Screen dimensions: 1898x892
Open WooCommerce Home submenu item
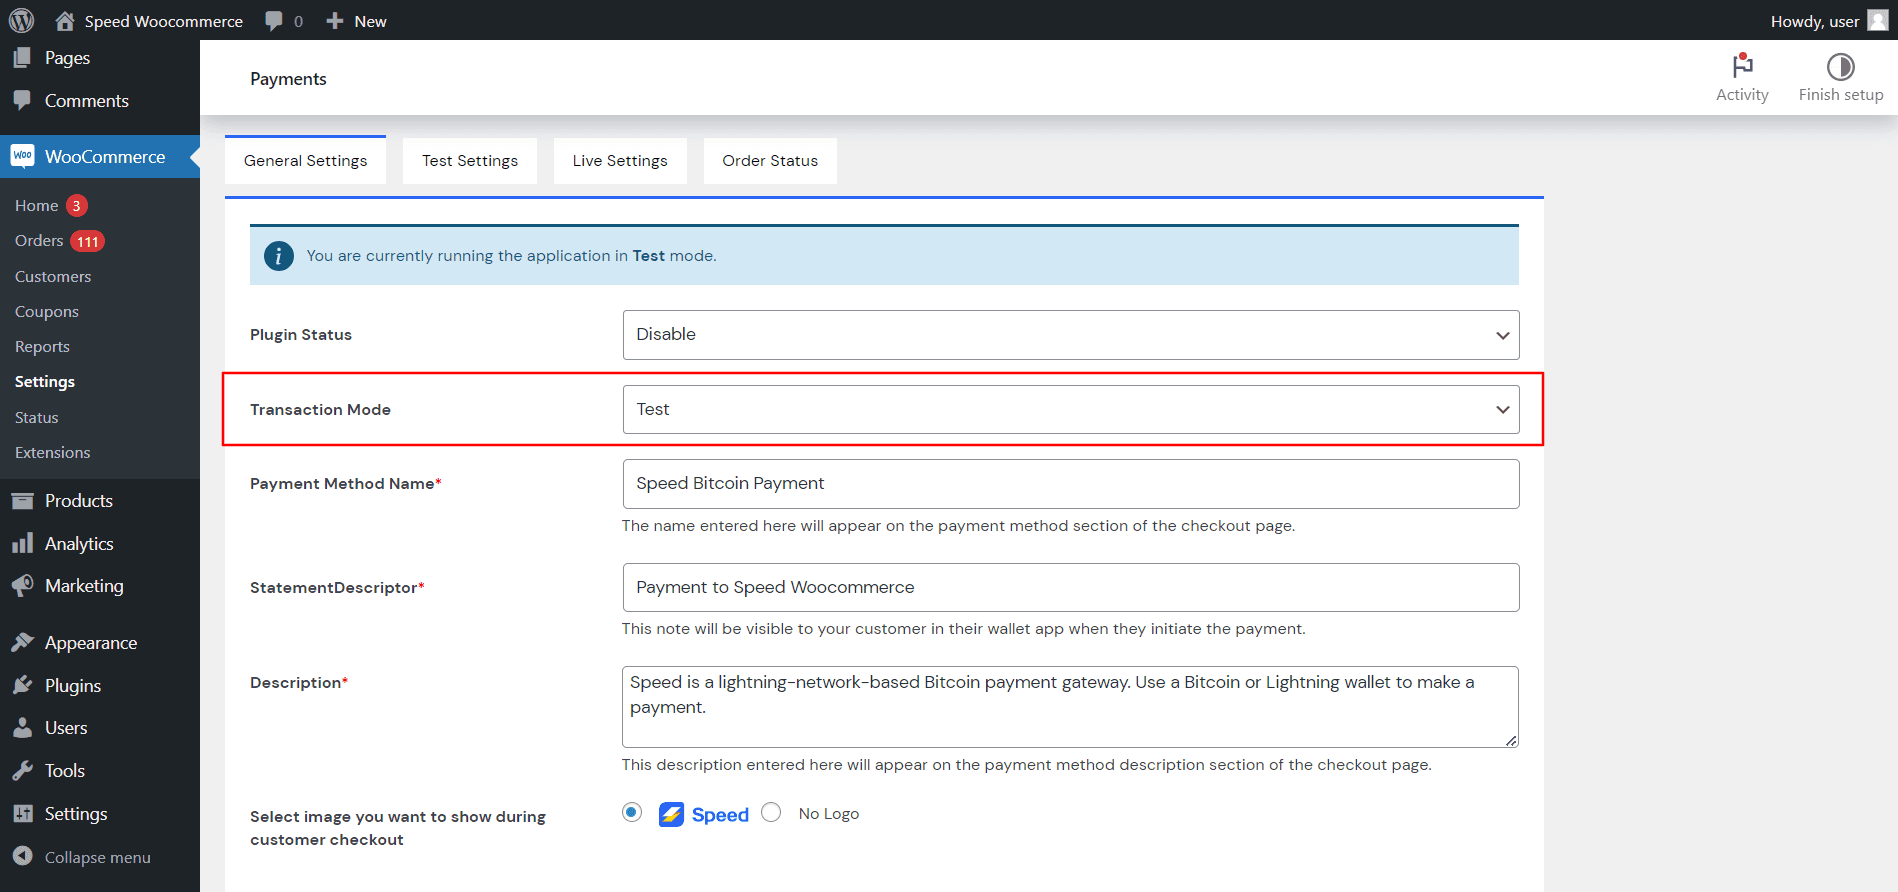[x=37, y=205]
